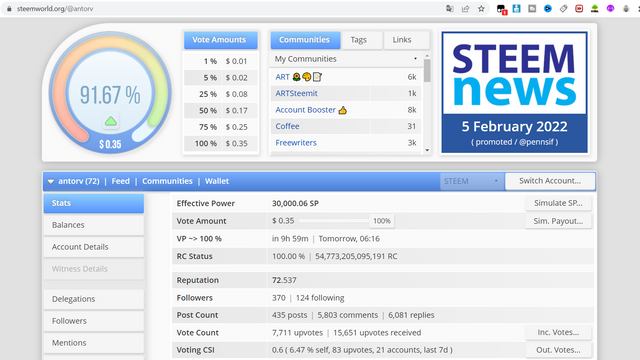Image resolution: width=640 pixels, height=360 pixels.
Task: Click the 435 posts count text
Action: 289,315
